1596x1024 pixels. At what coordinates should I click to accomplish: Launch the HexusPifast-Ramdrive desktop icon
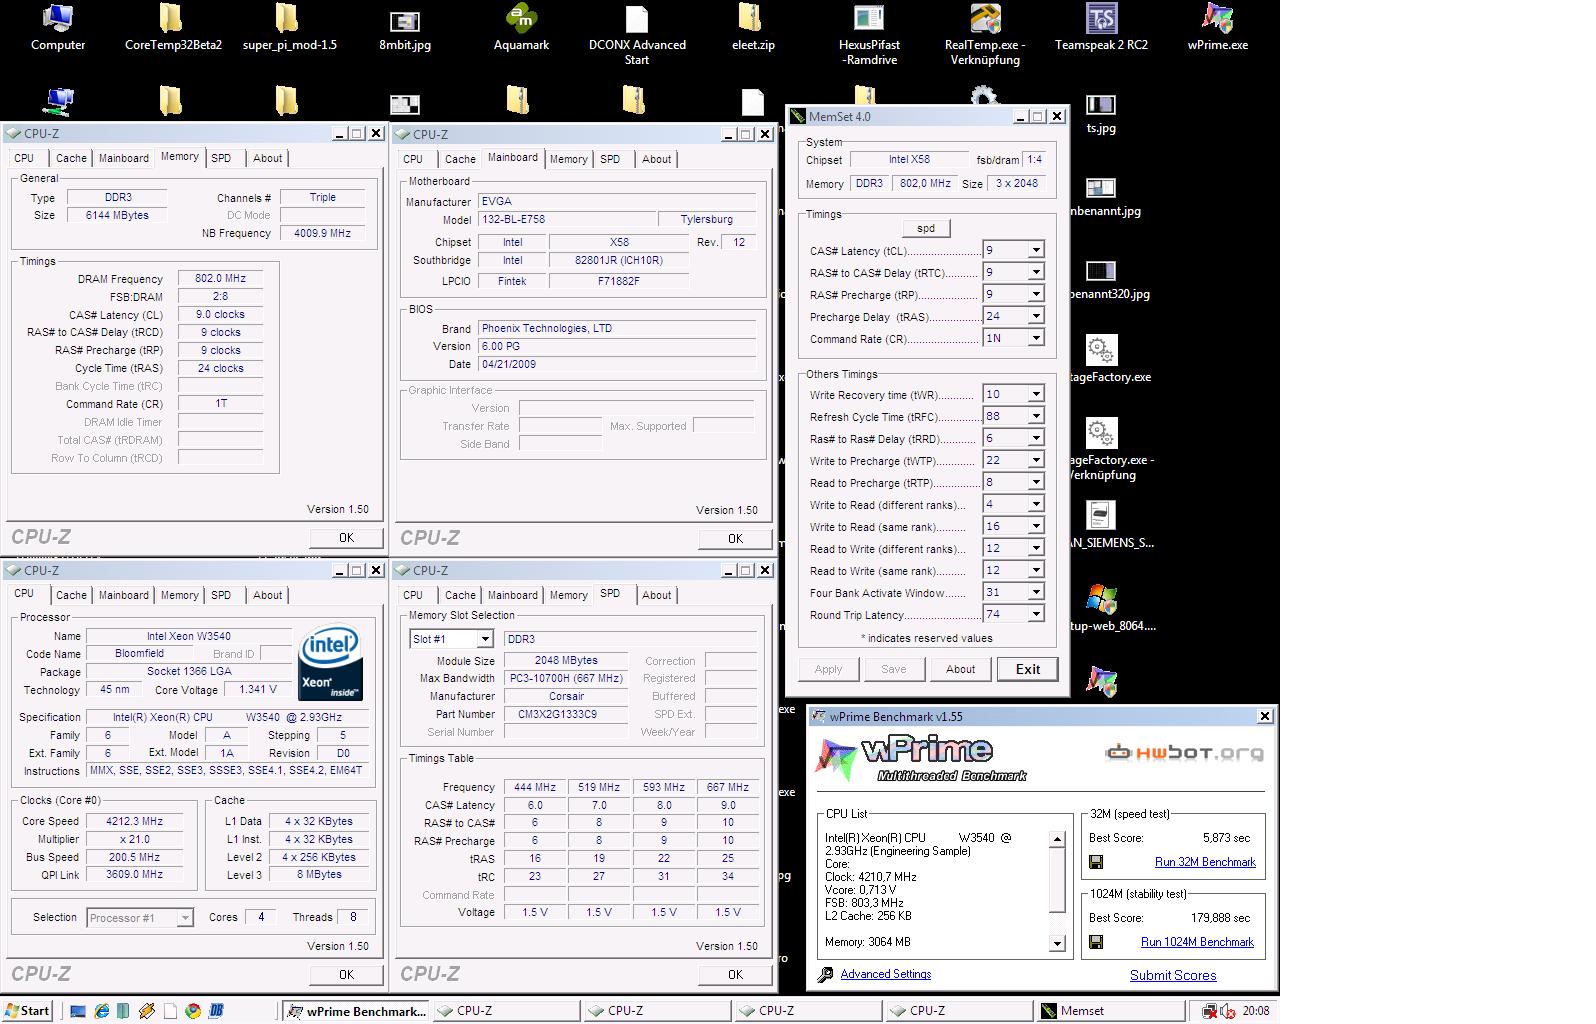[x=869, y=34]
